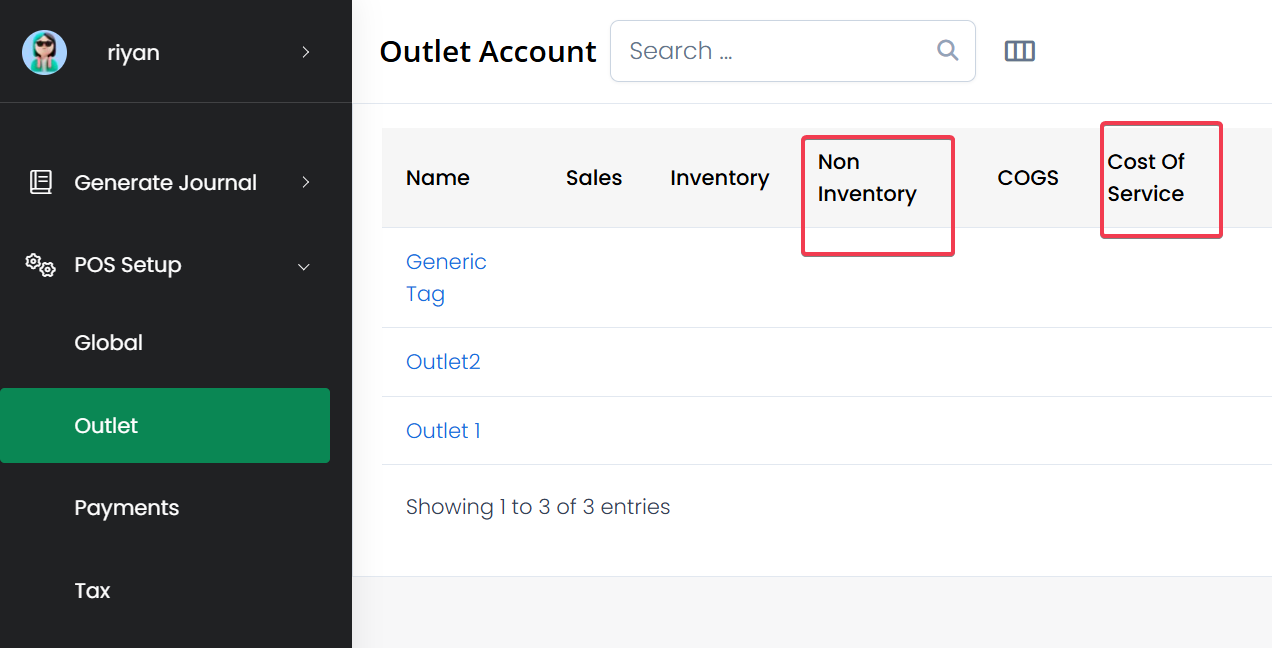Image resolution: width=1272 pixels, height=648 pixels.
Task: Open the Outlet 1 account link
Action: coord(443,430)
